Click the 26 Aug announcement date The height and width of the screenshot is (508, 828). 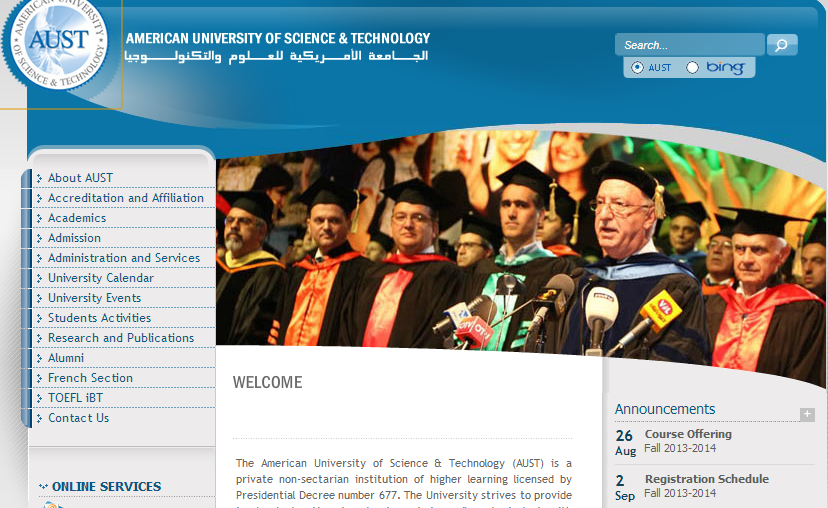(x=625, y=443)
